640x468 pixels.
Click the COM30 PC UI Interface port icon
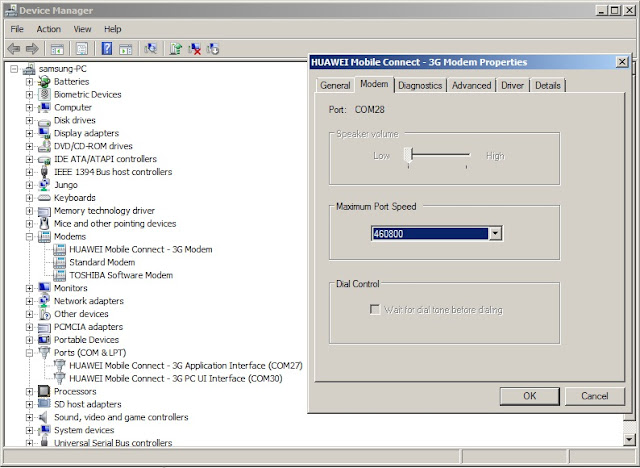click(60, 378)
